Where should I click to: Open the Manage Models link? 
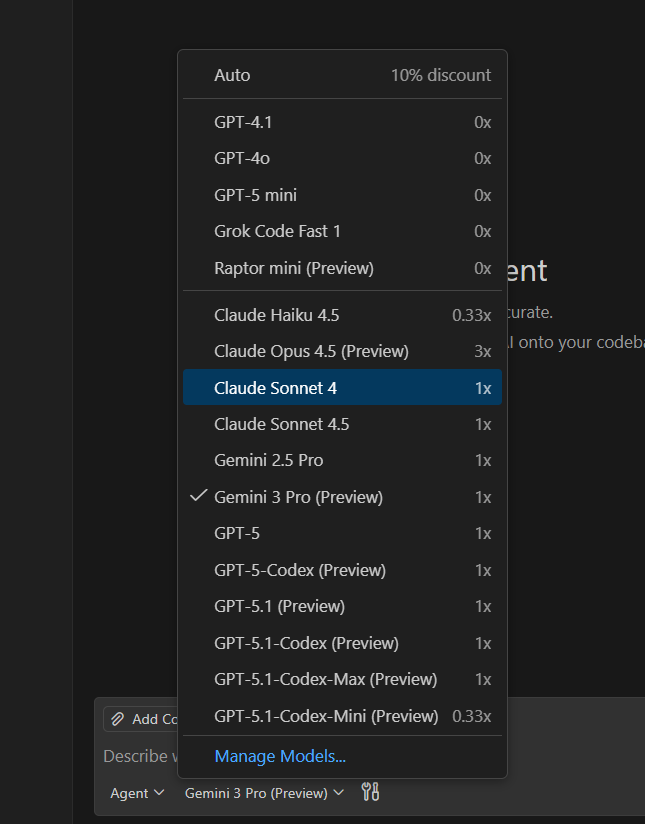click(x=280, y=756)
